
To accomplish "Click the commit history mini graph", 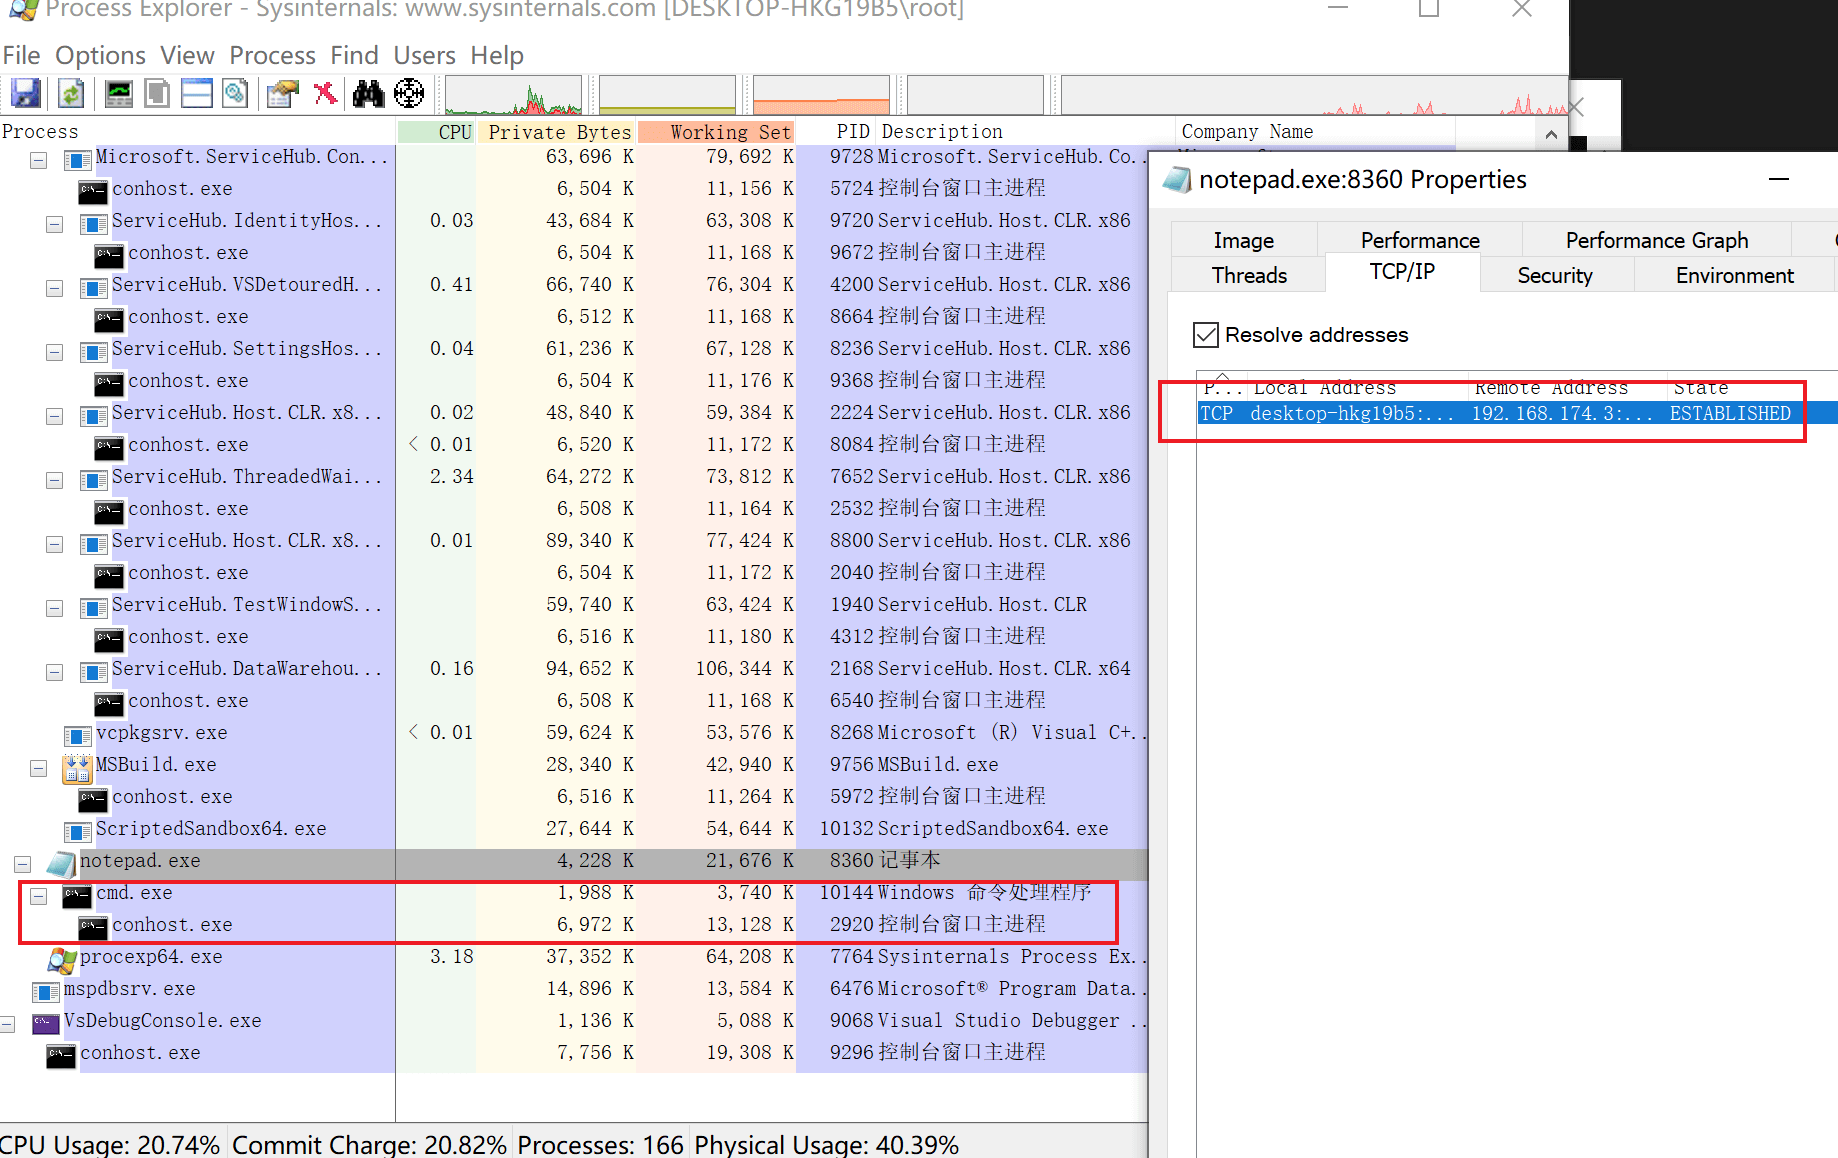I will (667, 95).
